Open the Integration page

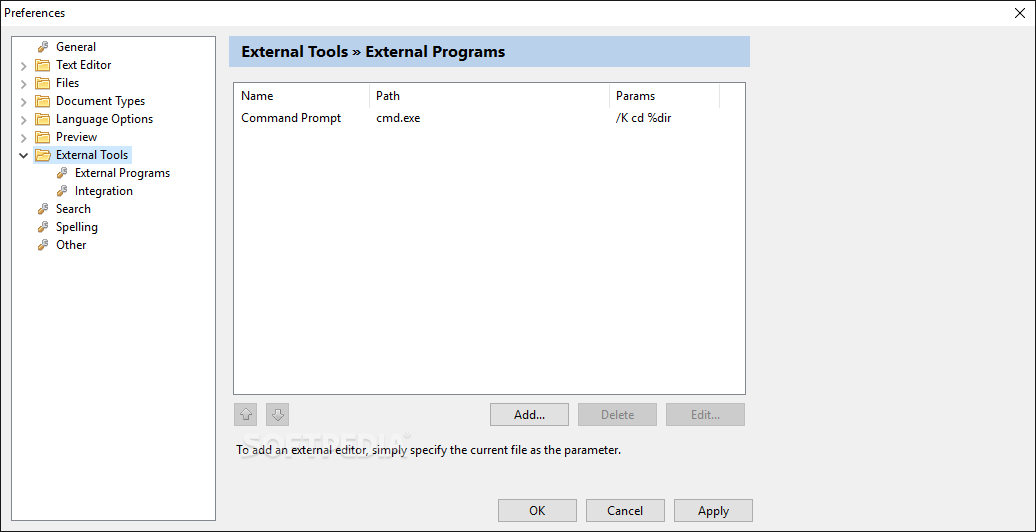(x=104, y=191)
